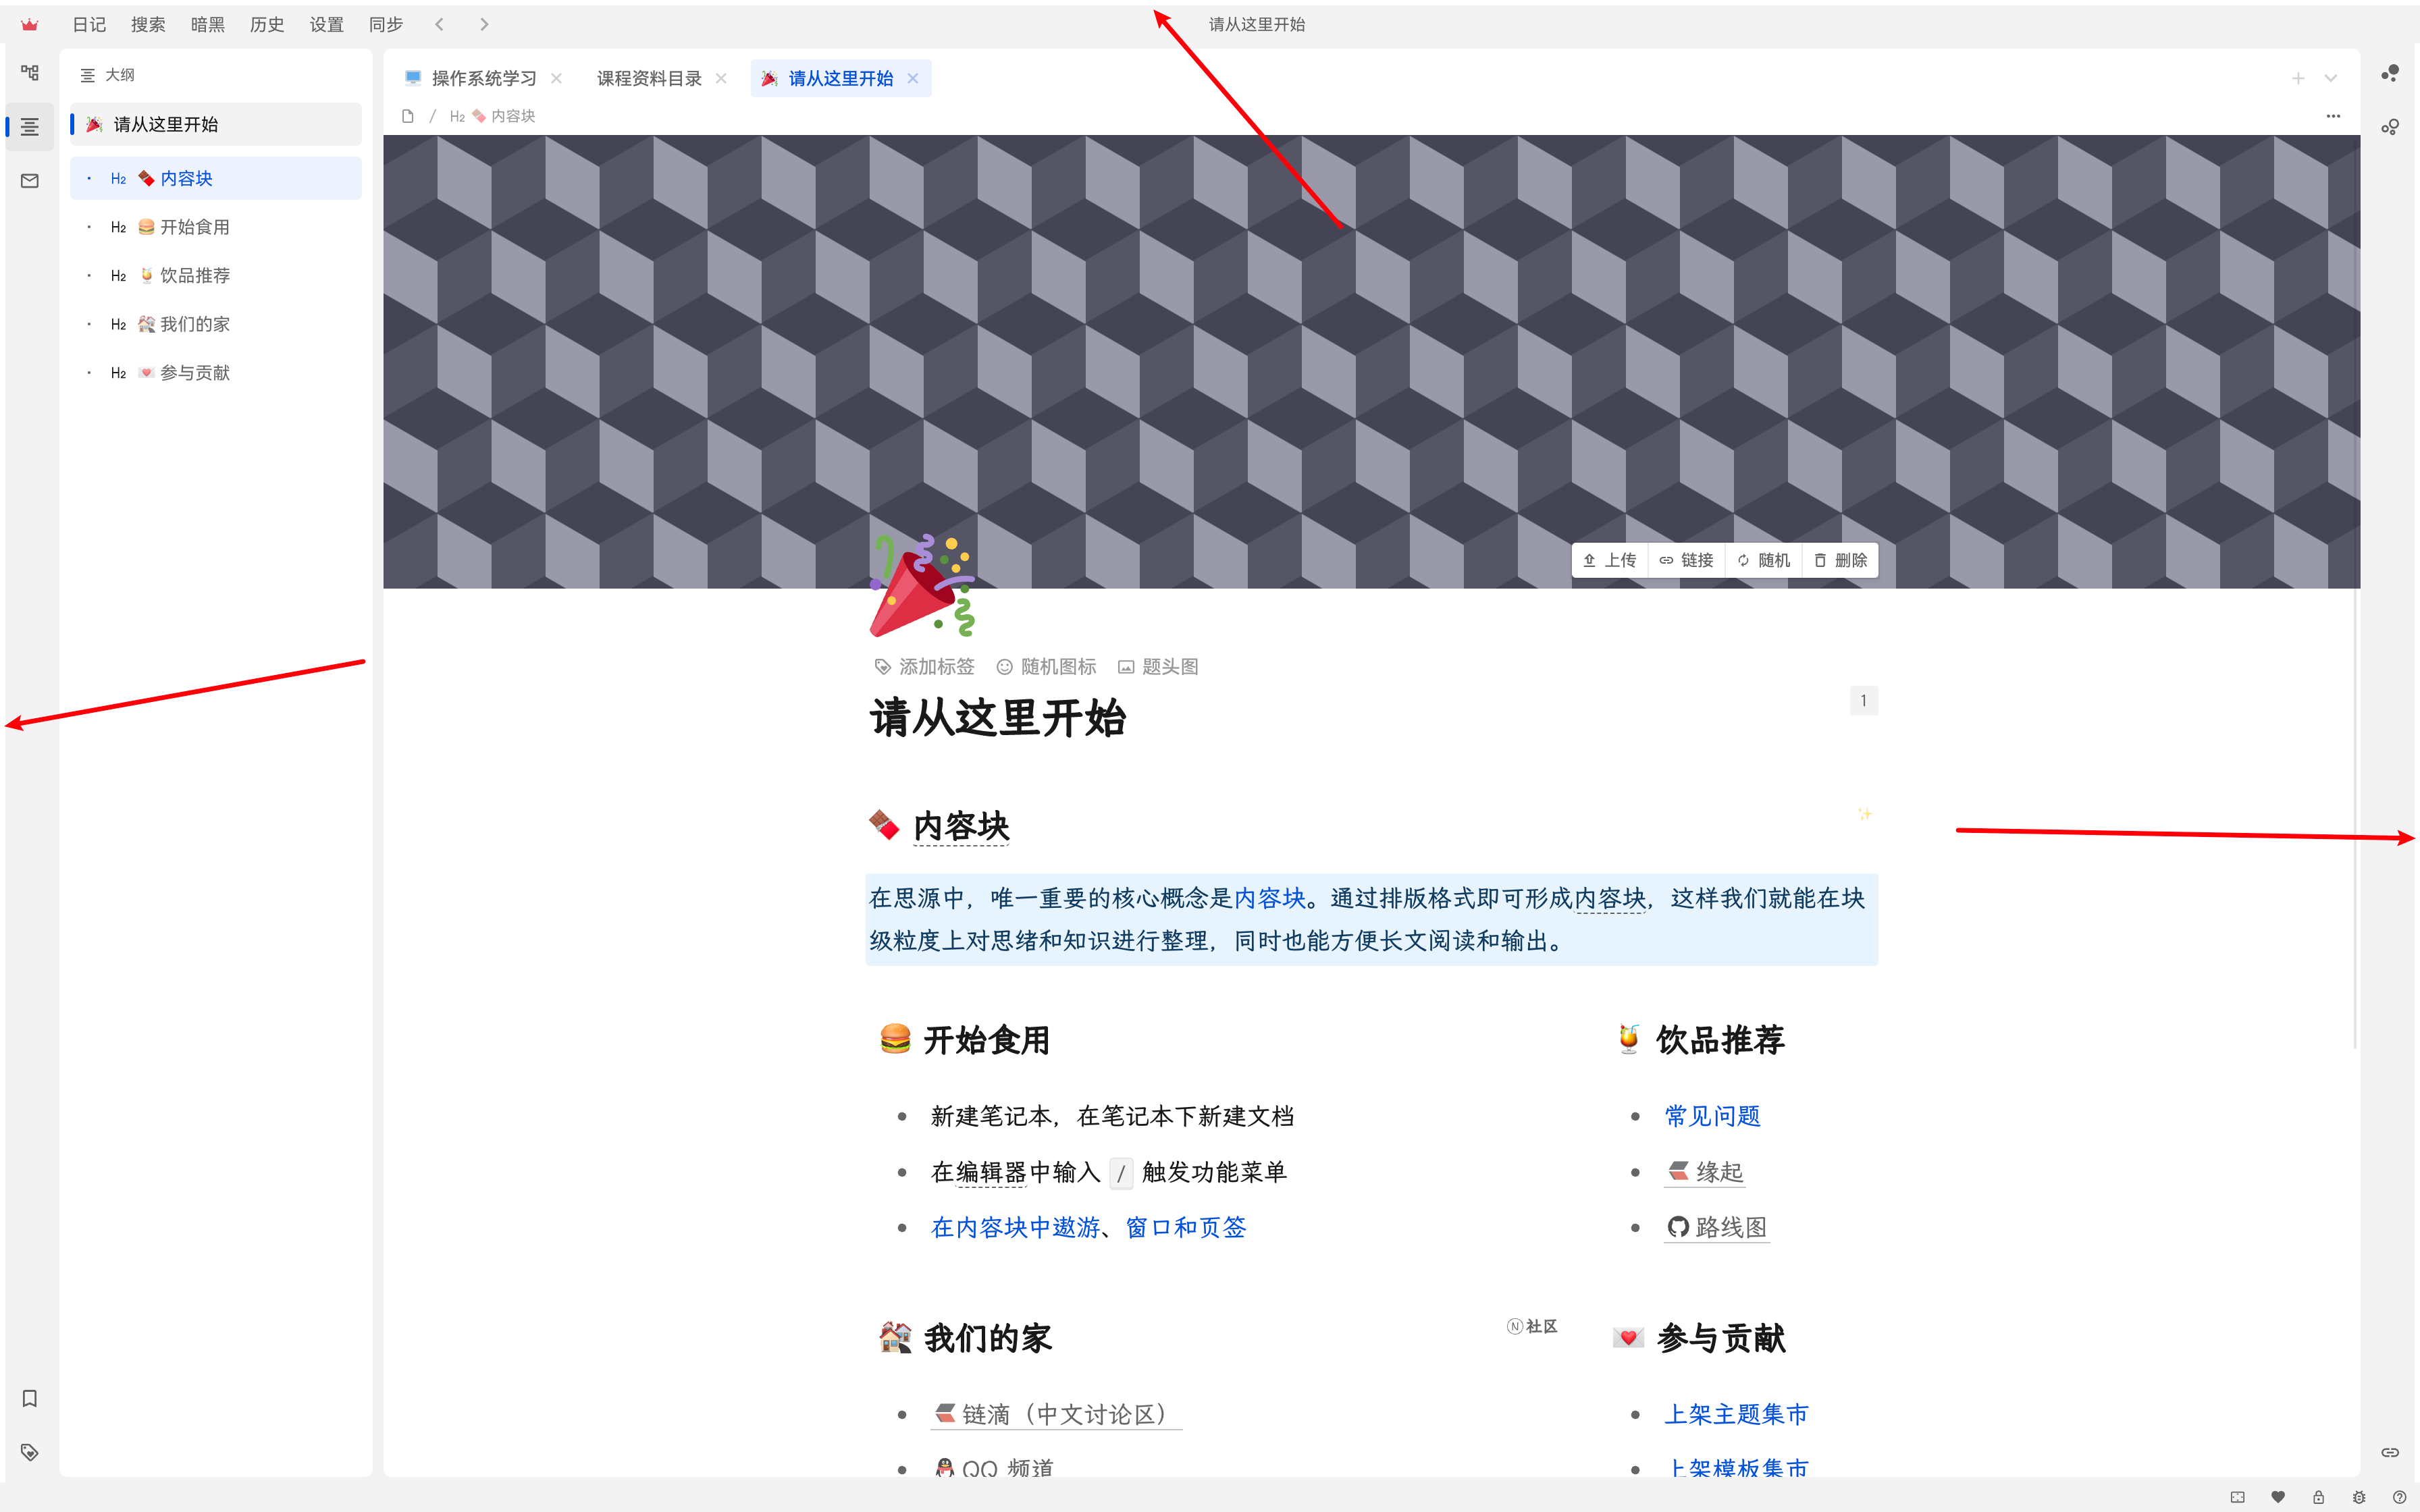Open the tags panel icon
2420x1512 pixels.
[30, 1452]
